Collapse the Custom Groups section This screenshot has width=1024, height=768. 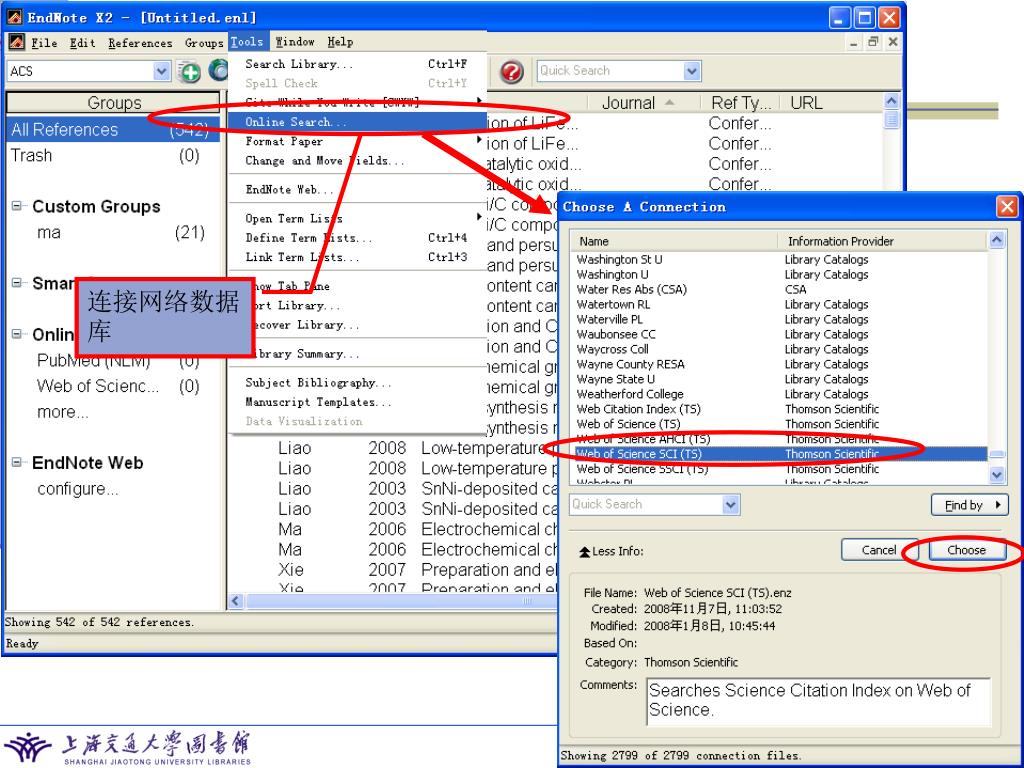click(x=17, y=206)
